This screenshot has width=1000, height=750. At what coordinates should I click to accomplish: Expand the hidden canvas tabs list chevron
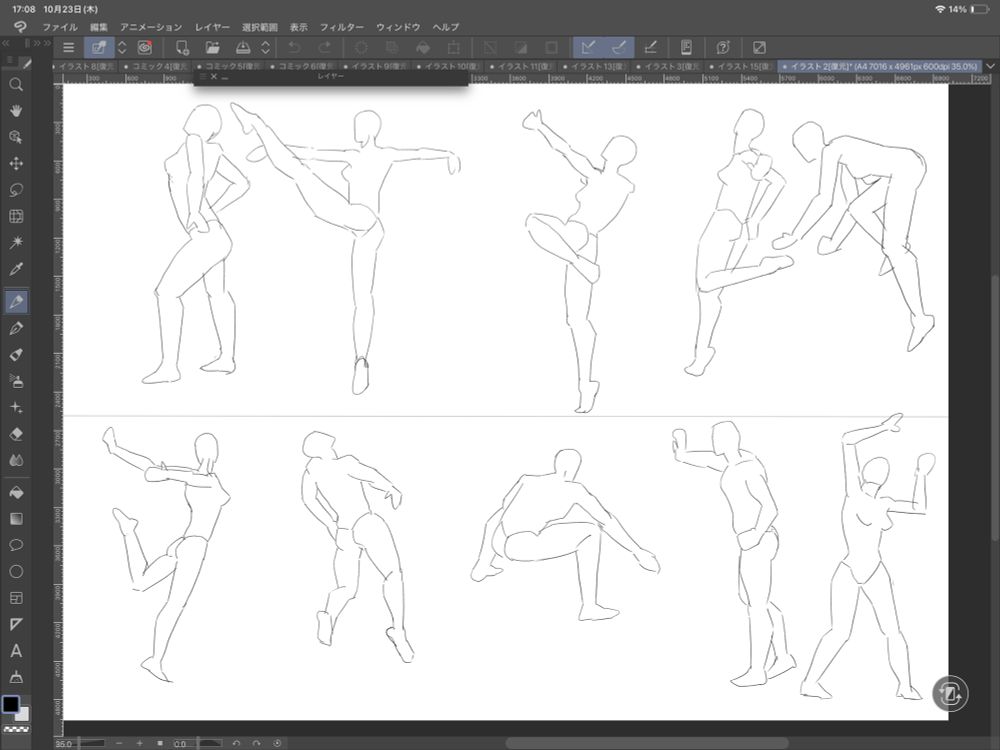click(x=990, y=66)
